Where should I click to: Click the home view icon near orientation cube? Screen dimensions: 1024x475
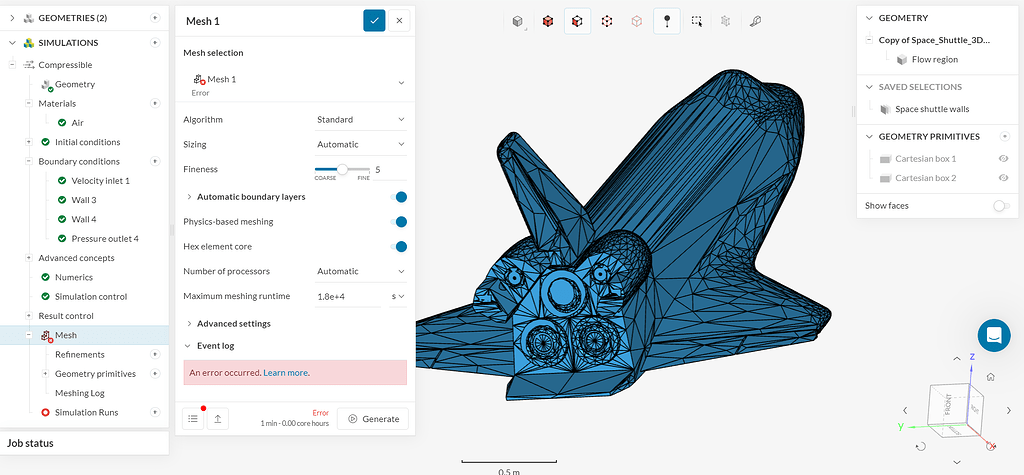pos(991,376)
